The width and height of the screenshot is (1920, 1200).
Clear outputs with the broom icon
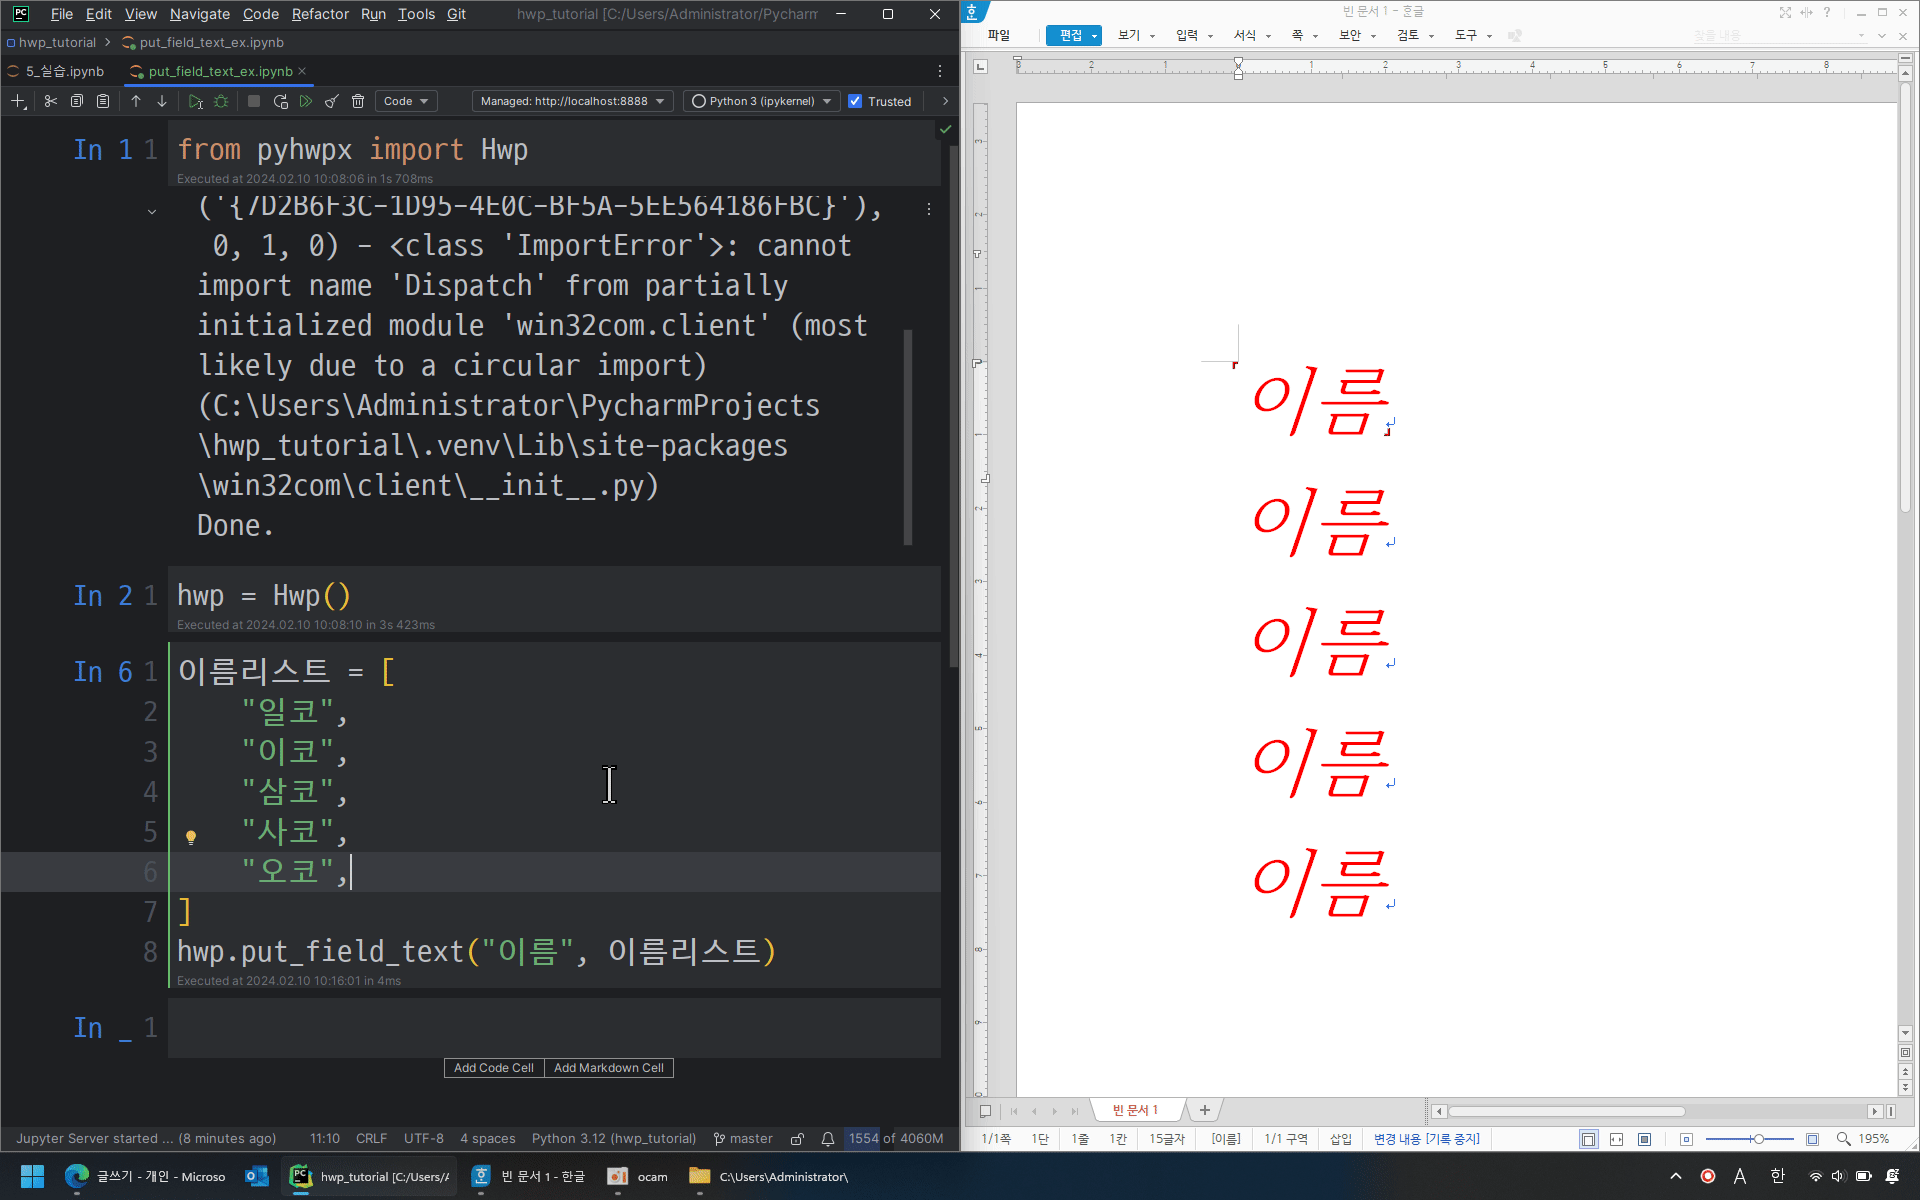pyautogui.click(x=332, y=101)
